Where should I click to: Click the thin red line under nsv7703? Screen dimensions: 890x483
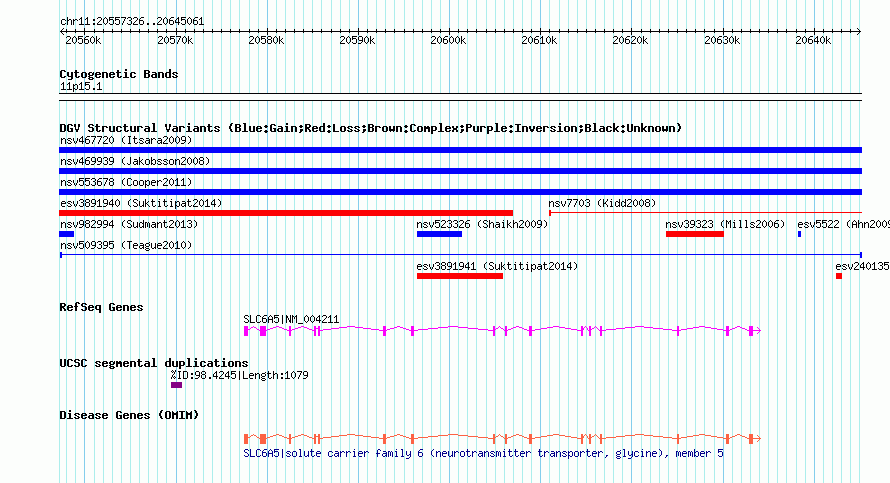706,213
